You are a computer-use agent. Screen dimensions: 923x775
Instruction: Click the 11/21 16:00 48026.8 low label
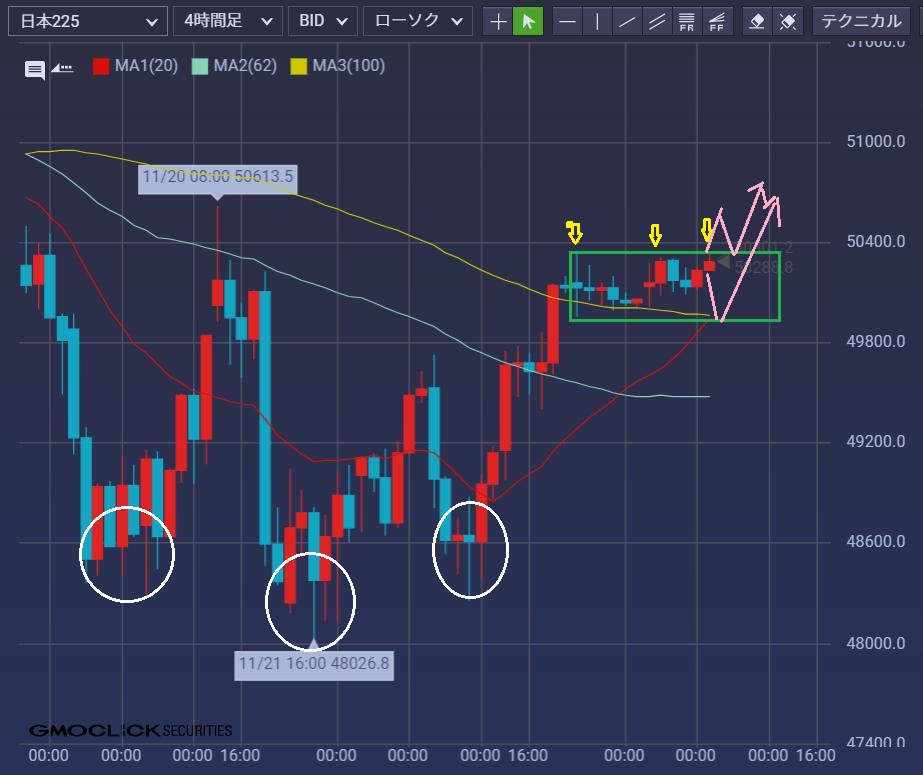click(x=314, y=664)
